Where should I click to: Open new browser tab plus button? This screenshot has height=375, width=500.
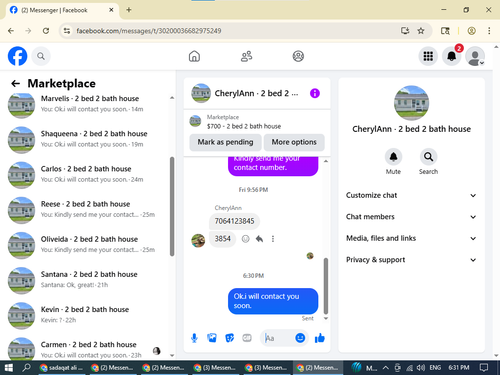pyautogui.click(x=129, y=10)
